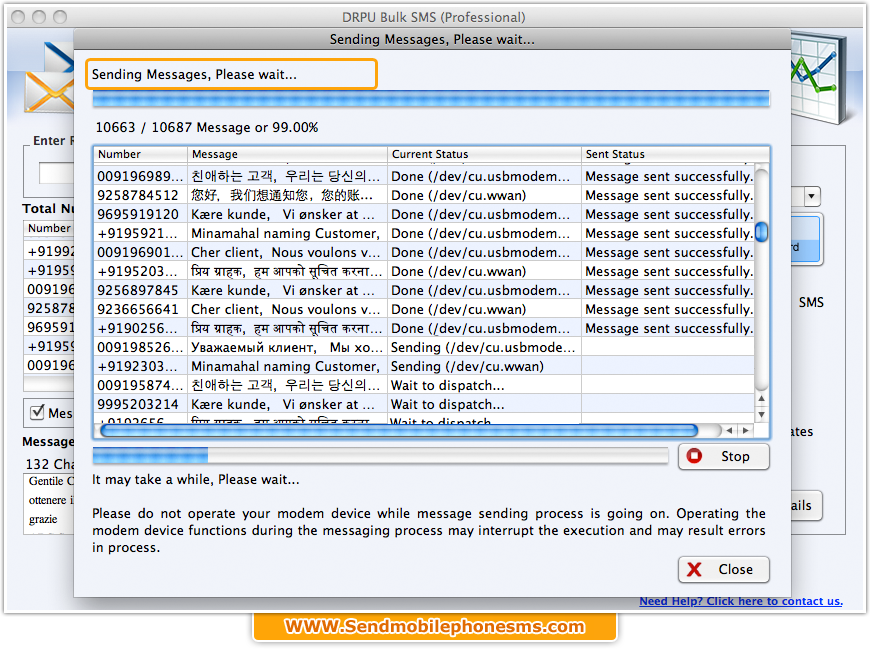The height and width of the screenshot is (649, 870).
Task: Click the horizontal scrollbar thumb of the table
Action: (x=399, y=430)
